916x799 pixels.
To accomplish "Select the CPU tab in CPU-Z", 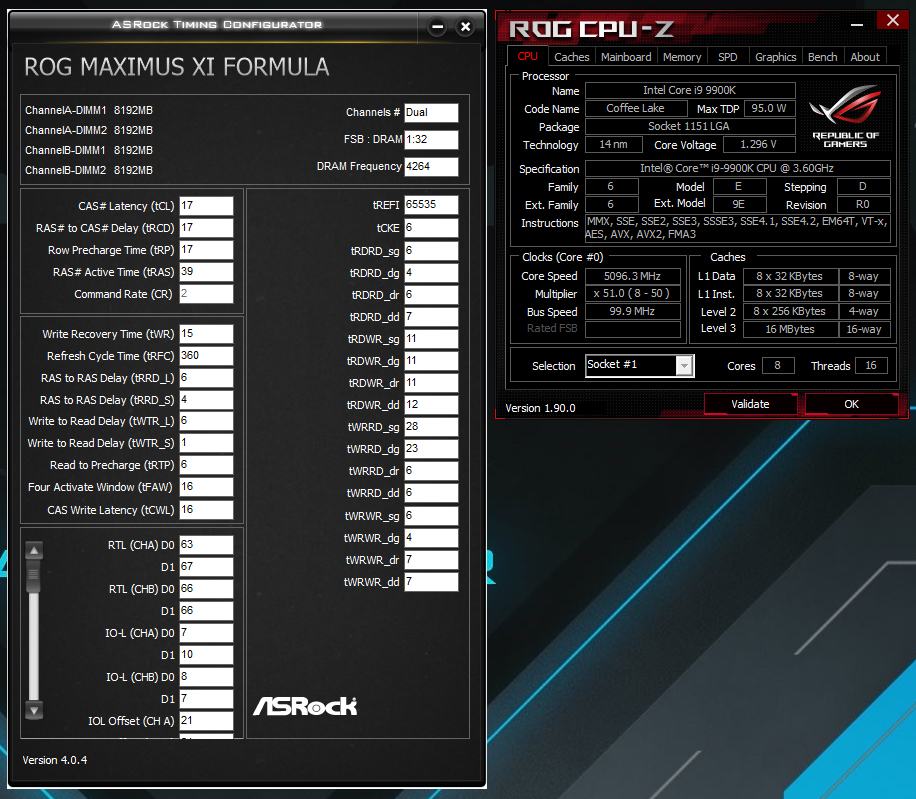I will (x=528, y=56).
